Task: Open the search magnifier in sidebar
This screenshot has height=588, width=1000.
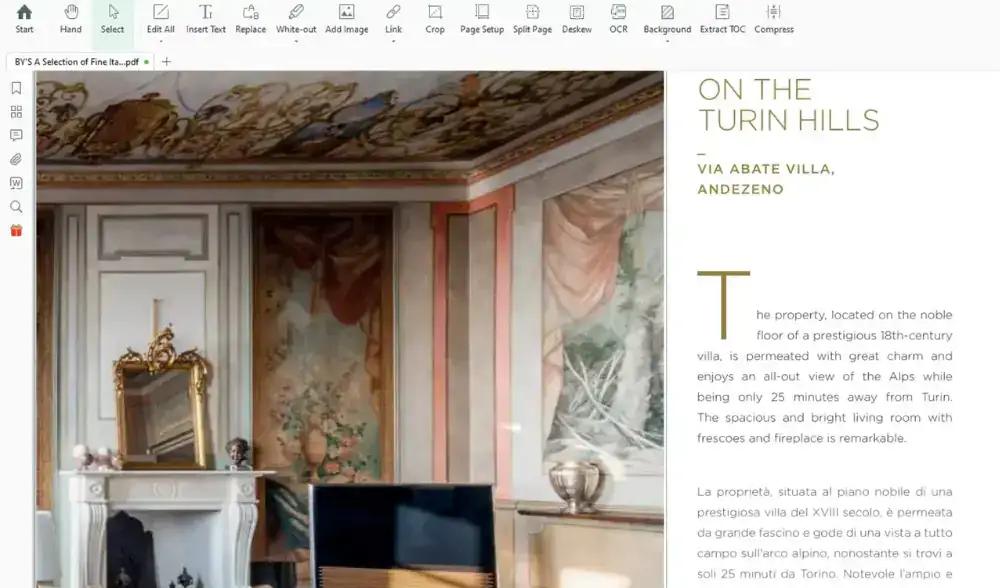Action: 16,206
